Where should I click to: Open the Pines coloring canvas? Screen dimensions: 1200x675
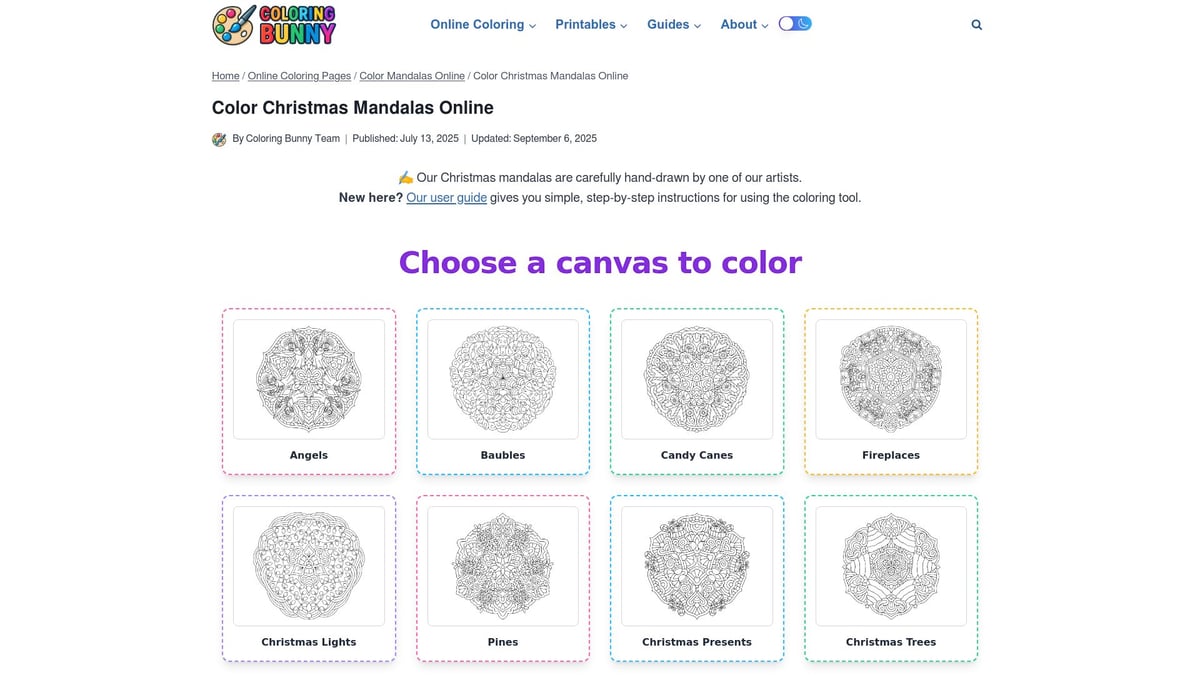[502, 577]
